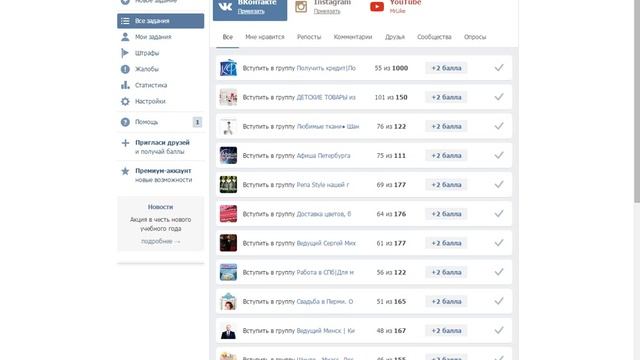Click +2 балла for Pena Style

(x=447, y=185)
